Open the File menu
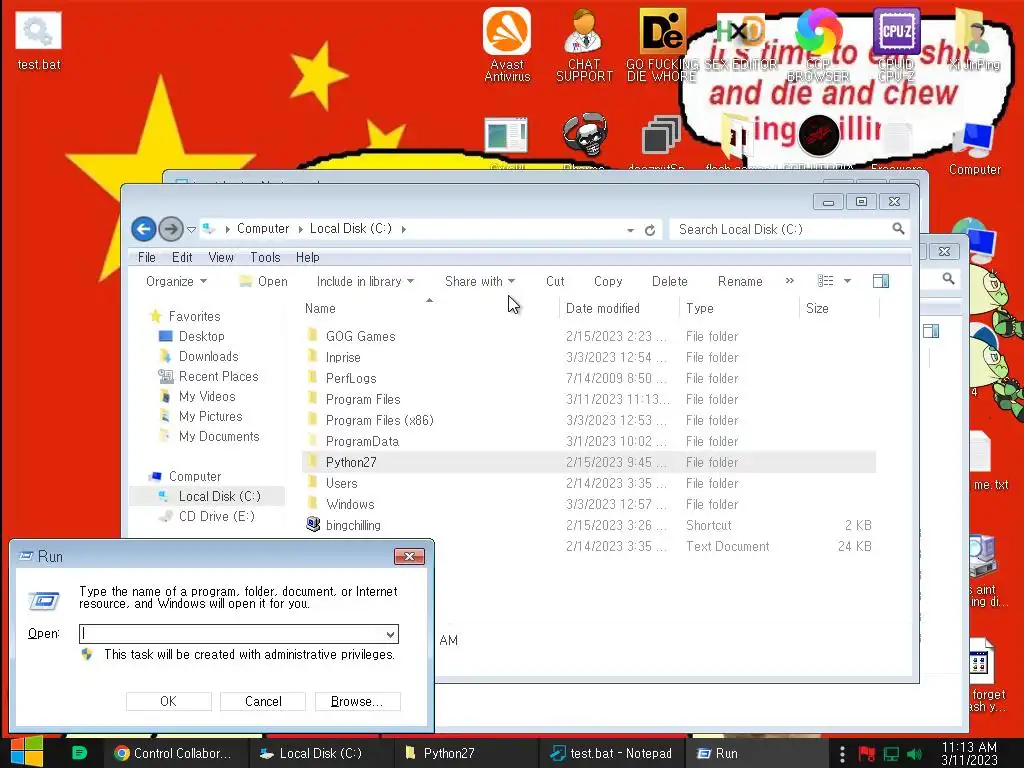1024x768 pixels. pyautogui.click(x=146, y=257)
